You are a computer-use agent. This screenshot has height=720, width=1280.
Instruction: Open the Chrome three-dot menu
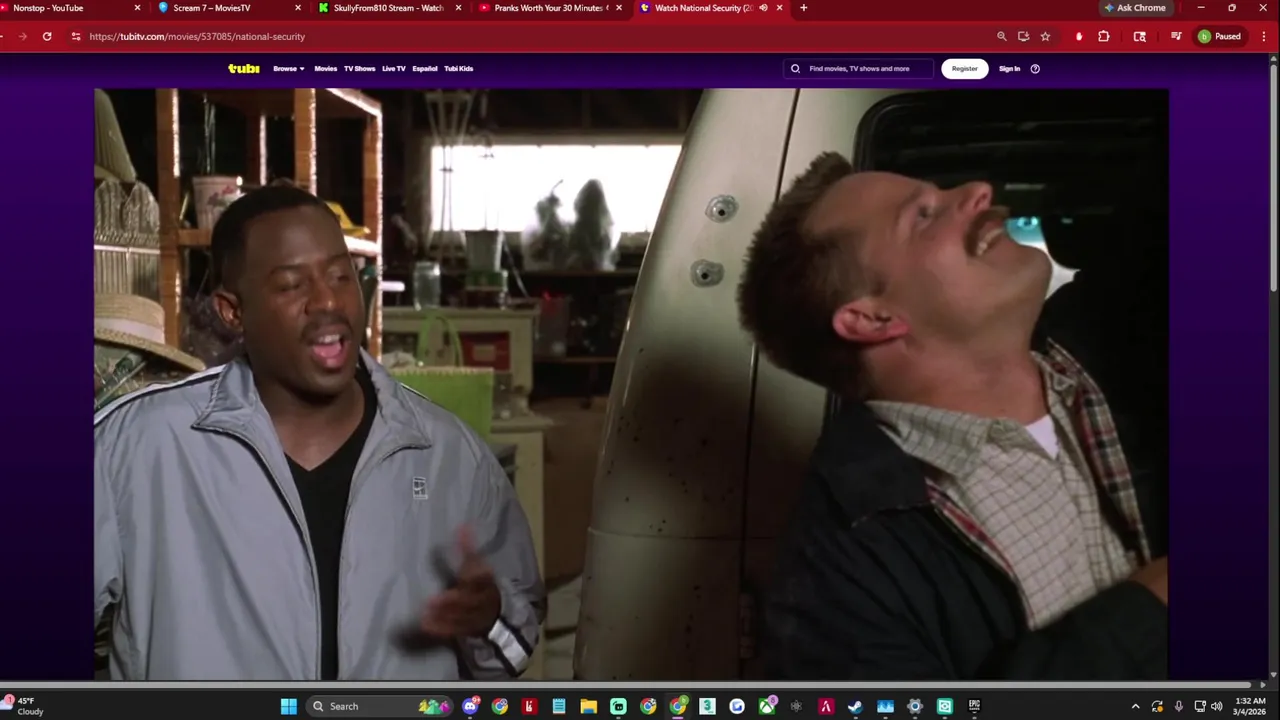click(1264, 36)
